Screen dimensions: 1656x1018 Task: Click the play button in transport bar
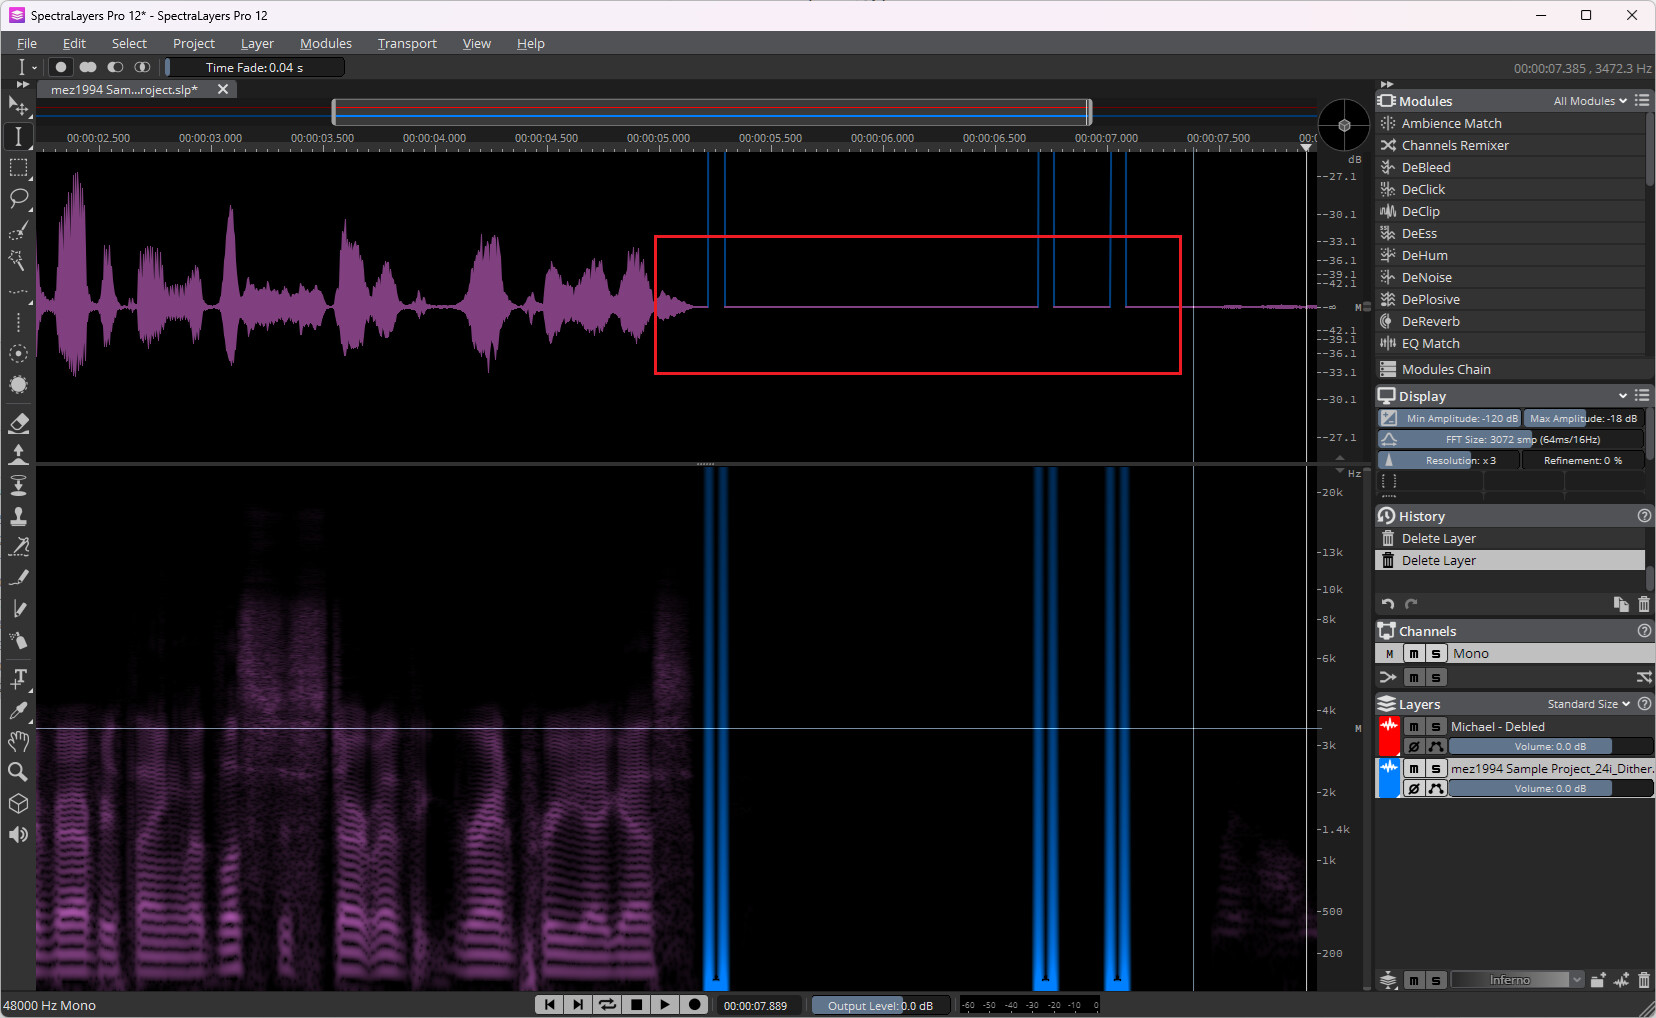(x=665, y=1005)
